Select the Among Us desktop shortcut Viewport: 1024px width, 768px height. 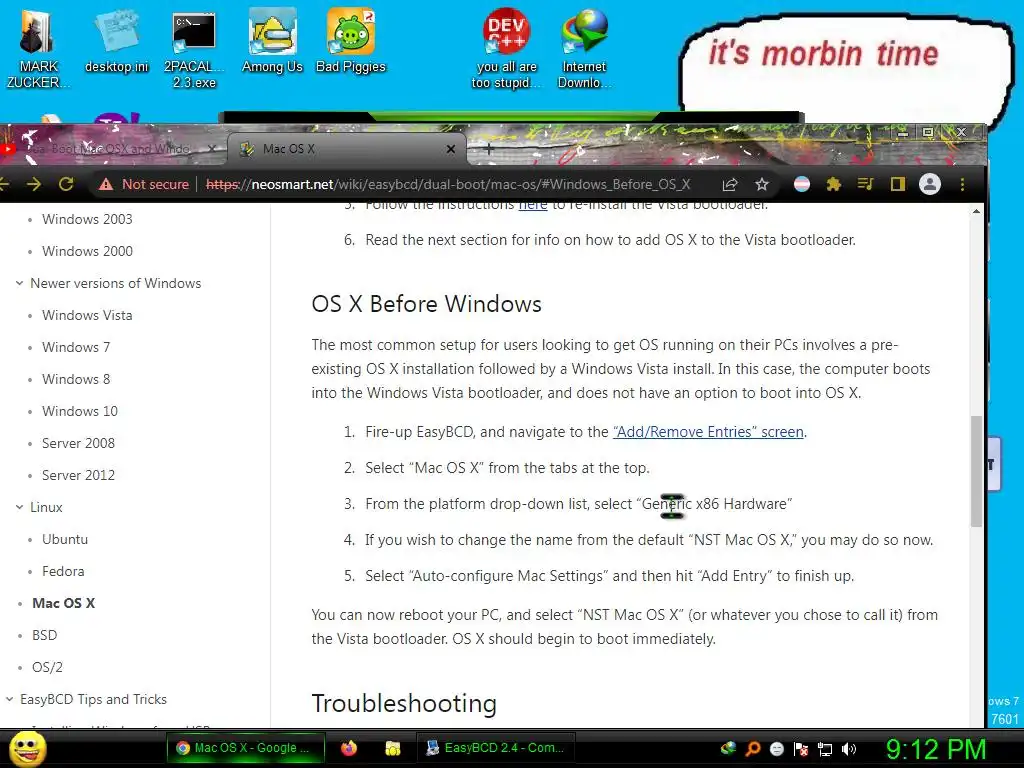(272, 41)
